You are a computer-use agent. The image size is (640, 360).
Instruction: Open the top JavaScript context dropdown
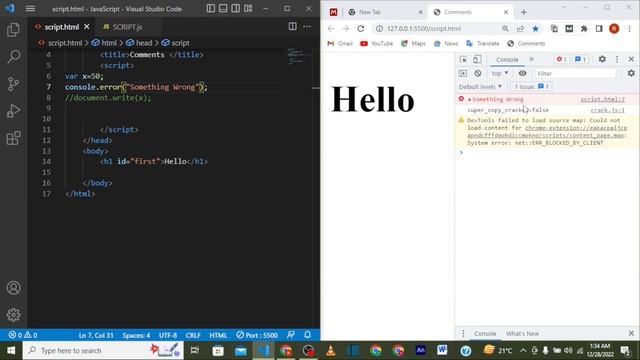point(500,73)
